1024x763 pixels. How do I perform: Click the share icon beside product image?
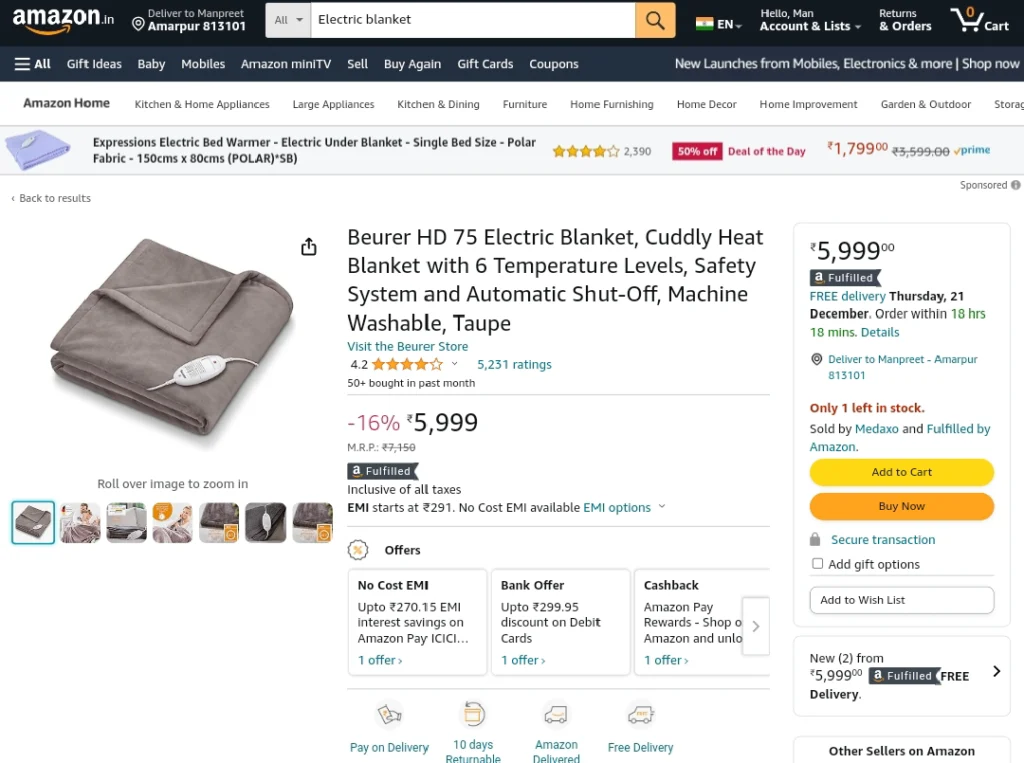[309, 246]
